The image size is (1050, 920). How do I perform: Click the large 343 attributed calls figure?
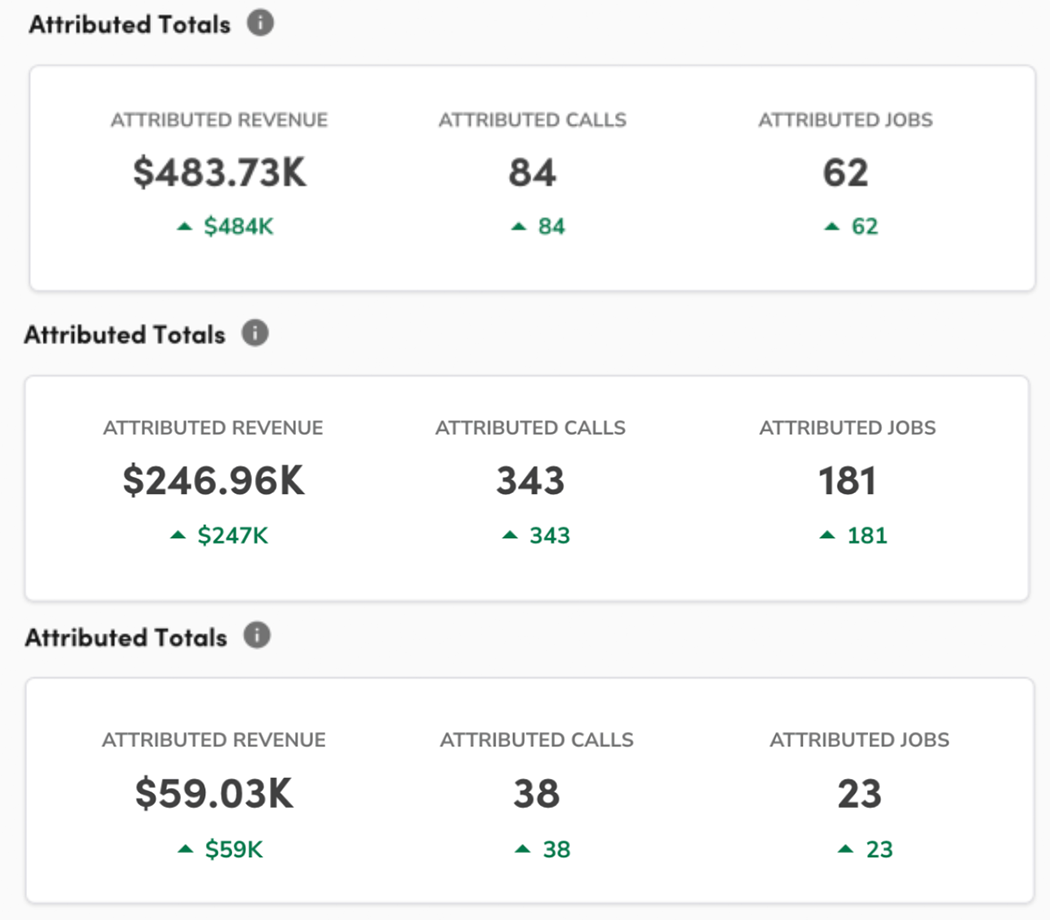[530, 481]
